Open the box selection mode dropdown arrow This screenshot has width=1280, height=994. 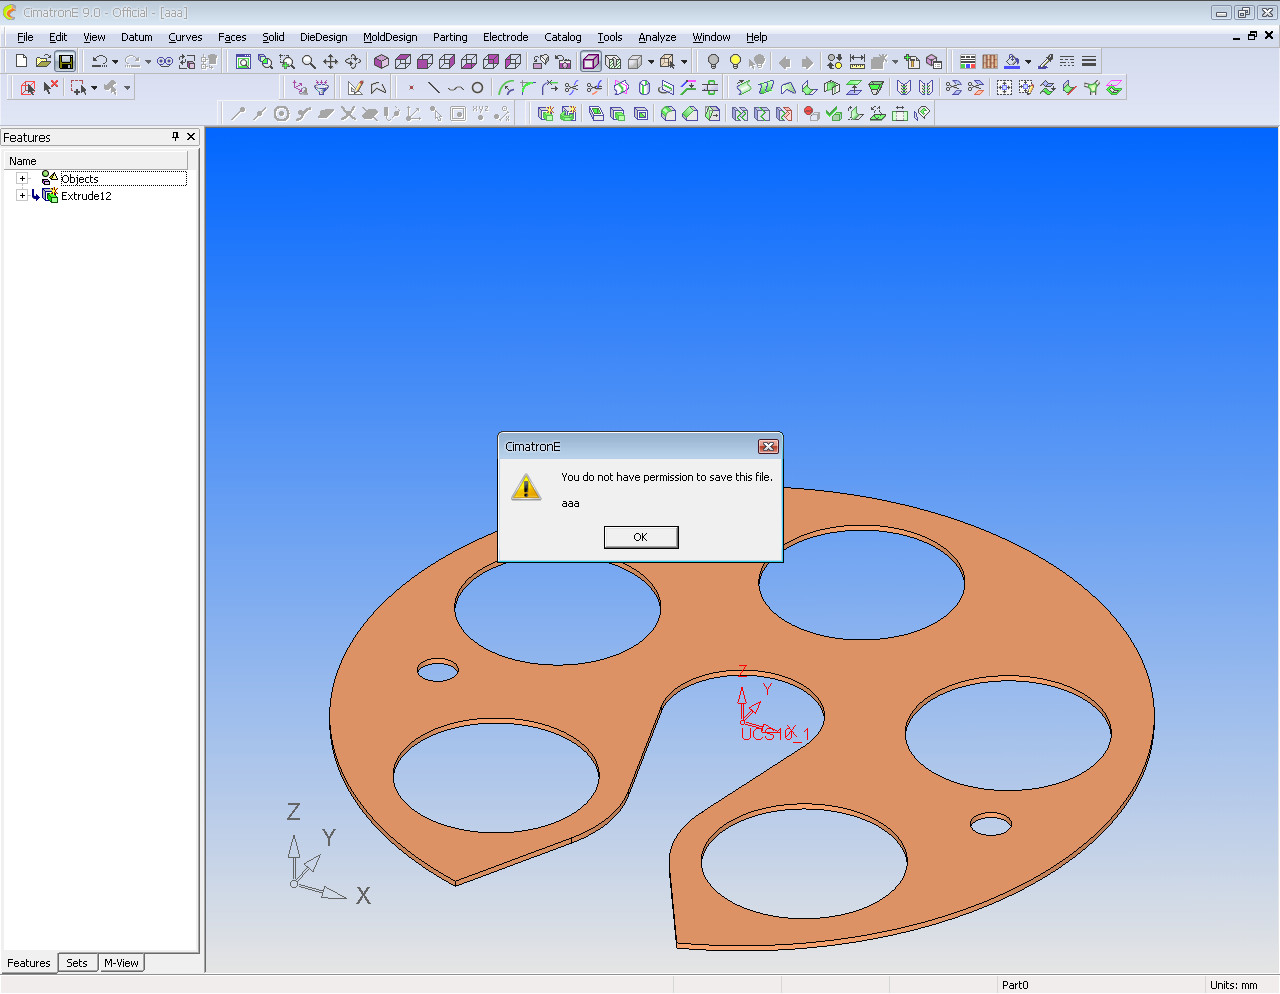94,87
